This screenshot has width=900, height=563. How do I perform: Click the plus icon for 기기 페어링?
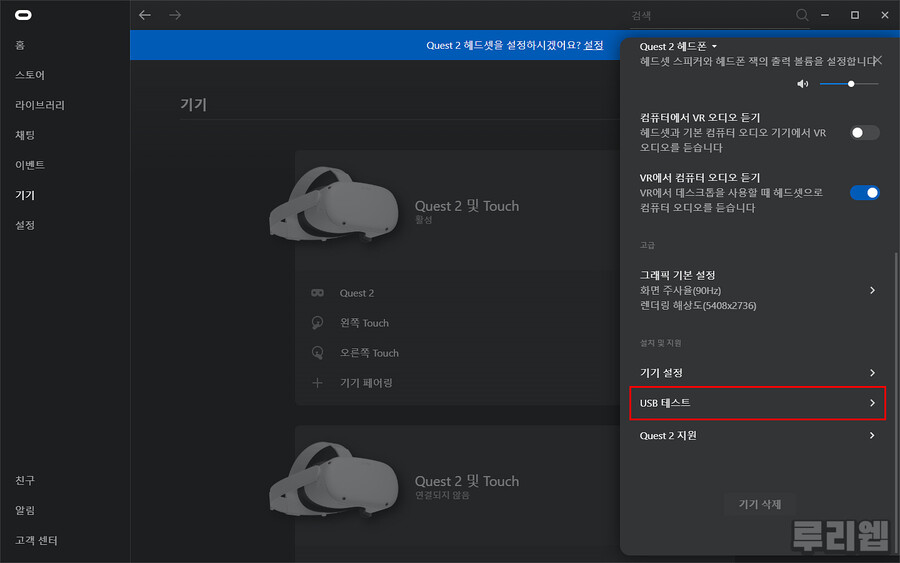point(317,383)
